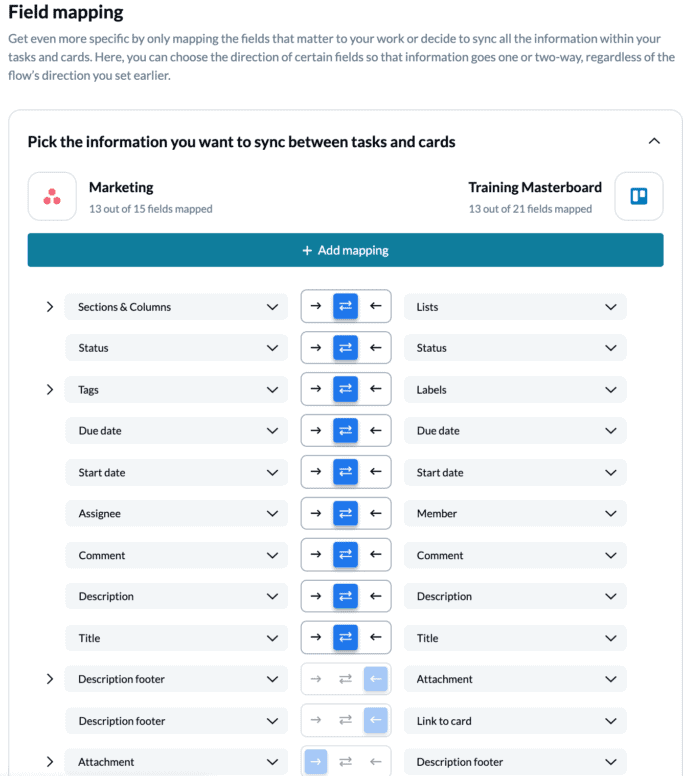Viewport: 683px width, 776px height.
Task: Expand the Sections & Columns mapping row
Action: tap(50, 307)
